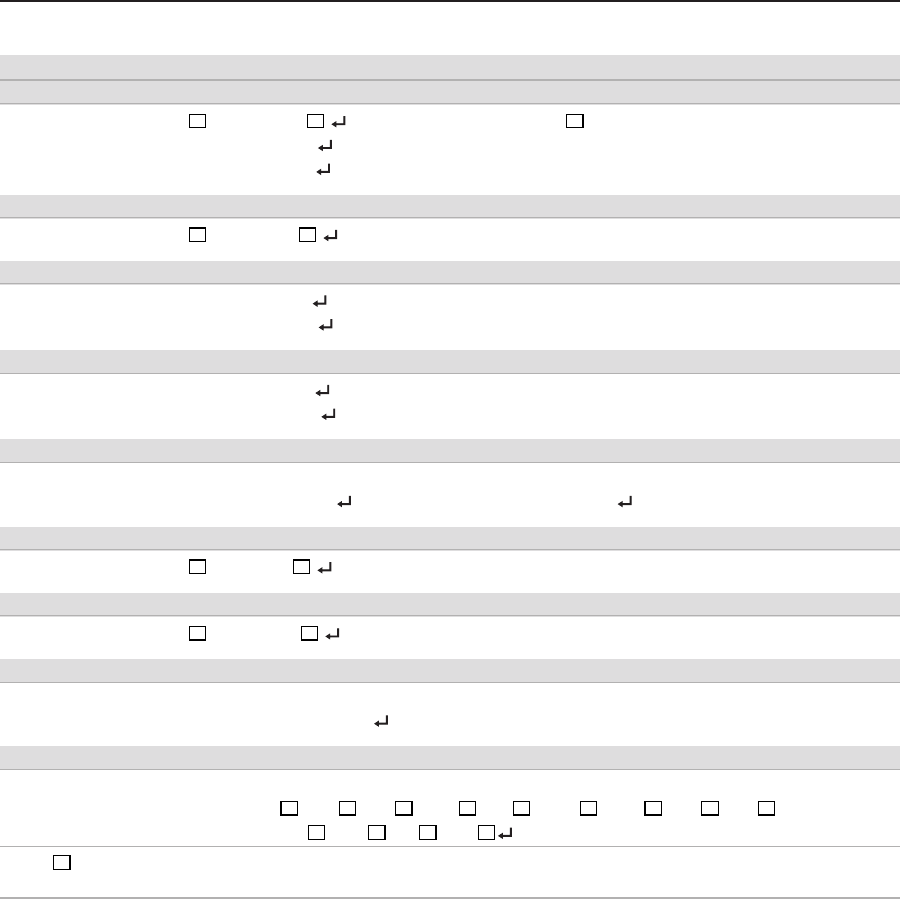Click the return arrow directly below the top checkbox row
Image resolution: width=900 pixels, height=899 pixels.
[x=324, y=147]
